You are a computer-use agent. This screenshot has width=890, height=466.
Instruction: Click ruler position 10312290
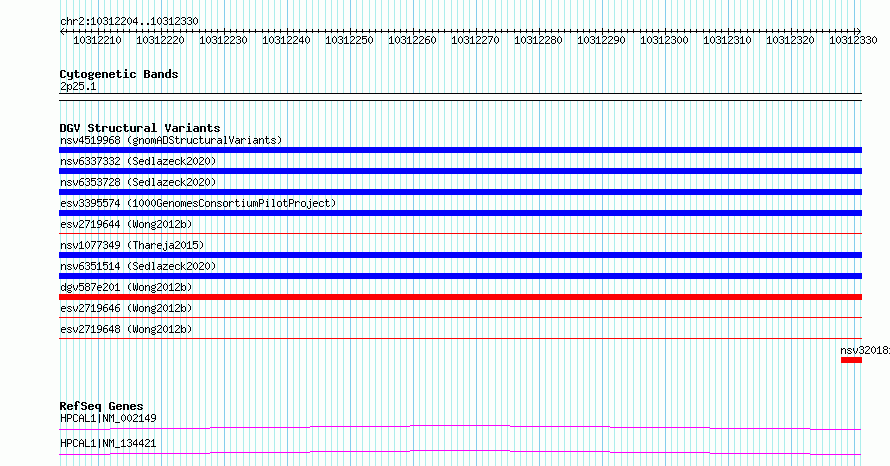click(x=601, y=40)
